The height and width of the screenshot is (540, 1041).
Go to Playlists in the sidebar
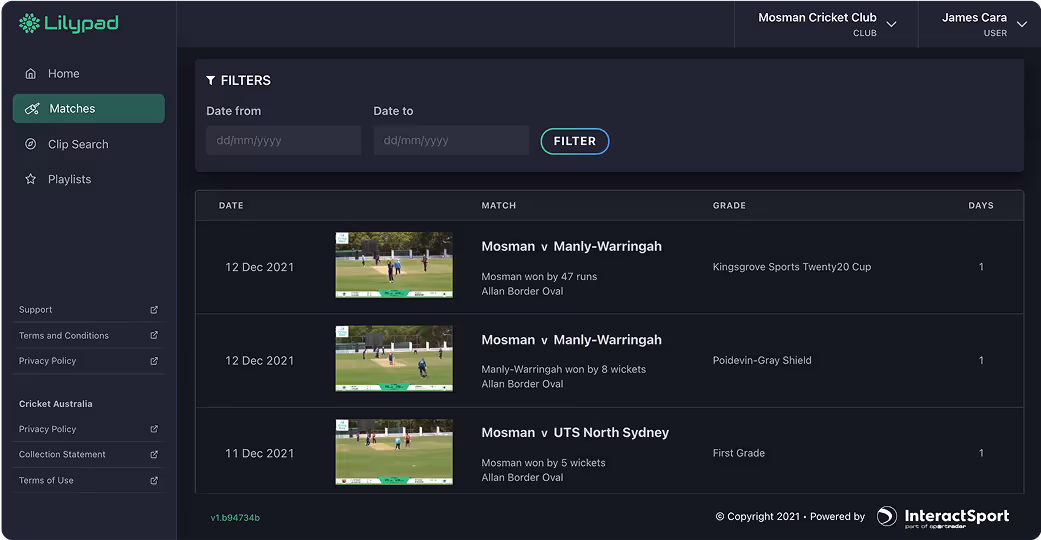point(69,180)
